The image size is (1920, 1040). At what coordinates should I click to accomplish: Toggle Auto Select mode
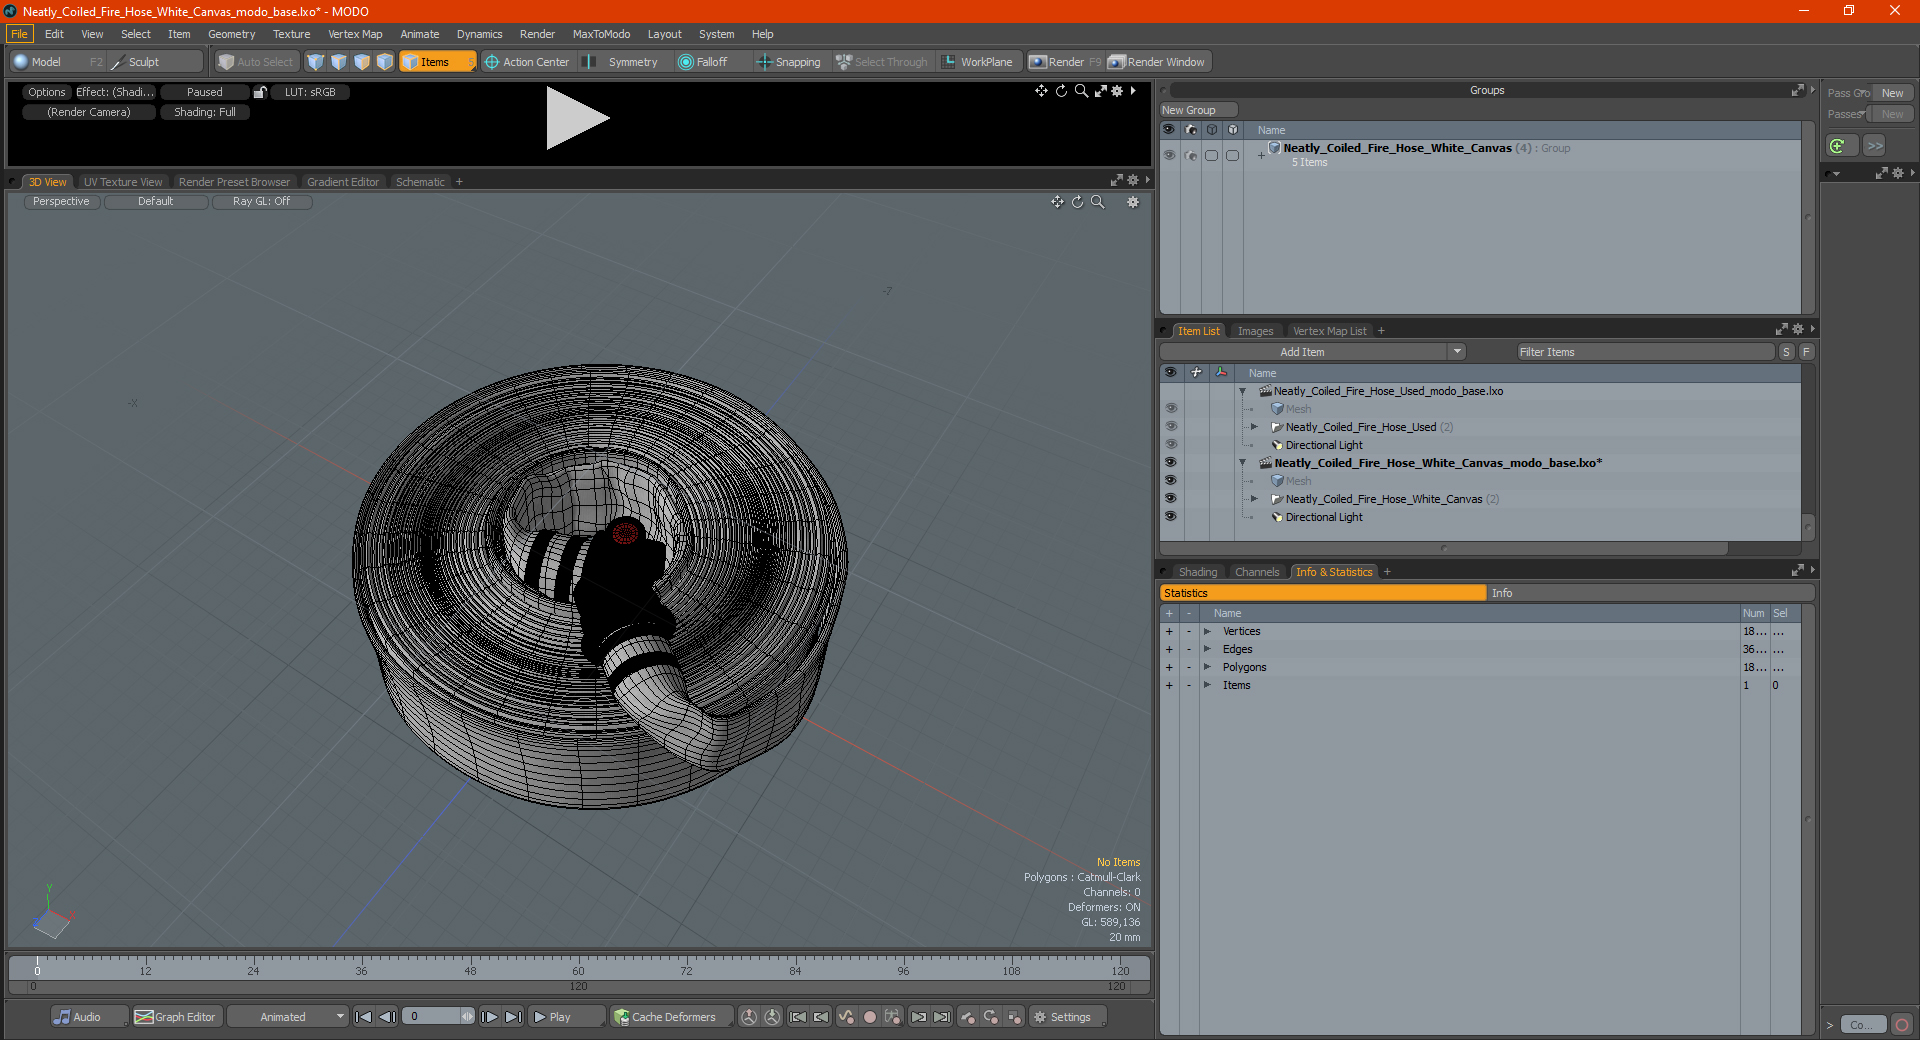pos(256,62)
